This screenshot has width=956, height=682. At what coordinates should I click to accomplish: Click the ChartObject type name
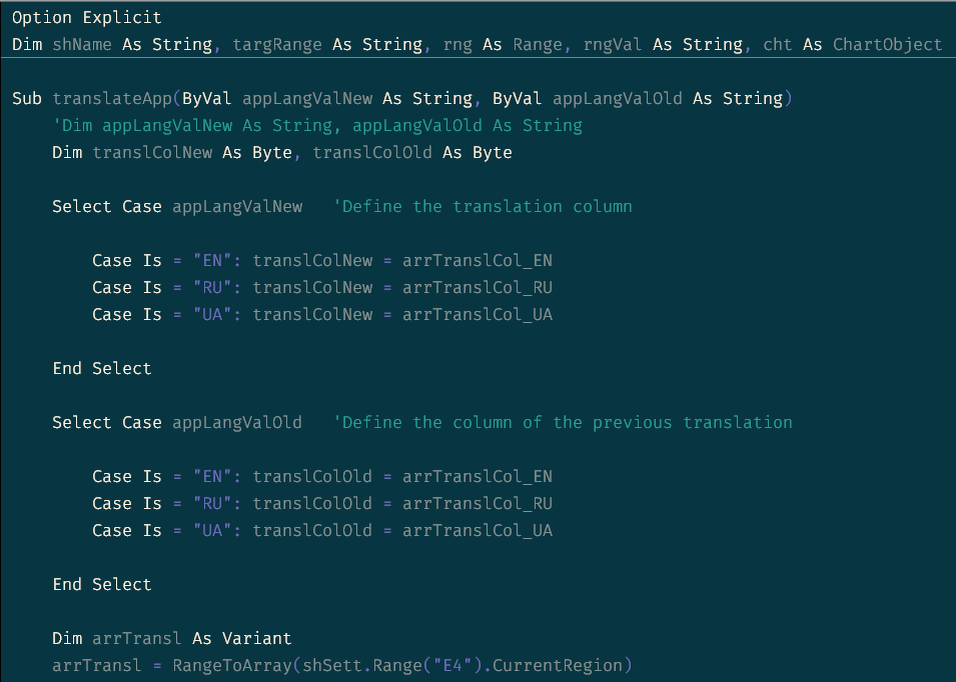[887, 44]
